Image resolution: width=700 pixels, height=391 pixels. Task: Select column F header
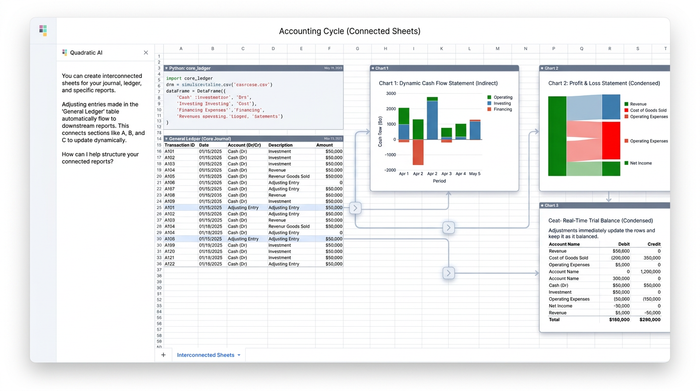pos(329,48)
